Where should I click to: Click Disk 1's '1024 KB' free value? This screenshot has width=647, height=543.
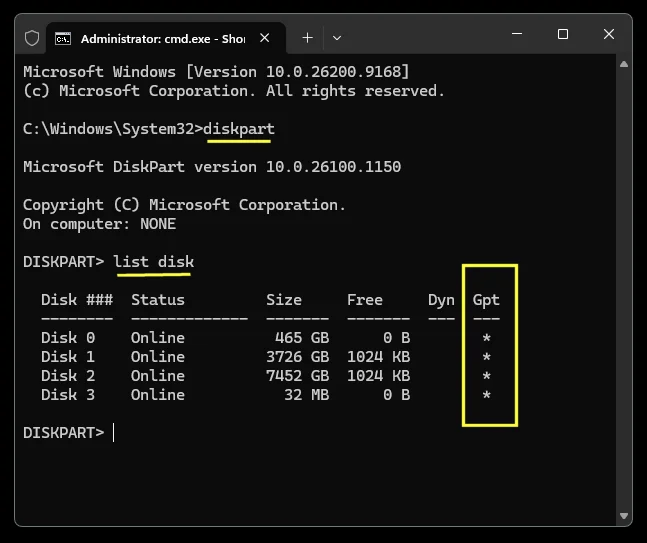[378, 357]
